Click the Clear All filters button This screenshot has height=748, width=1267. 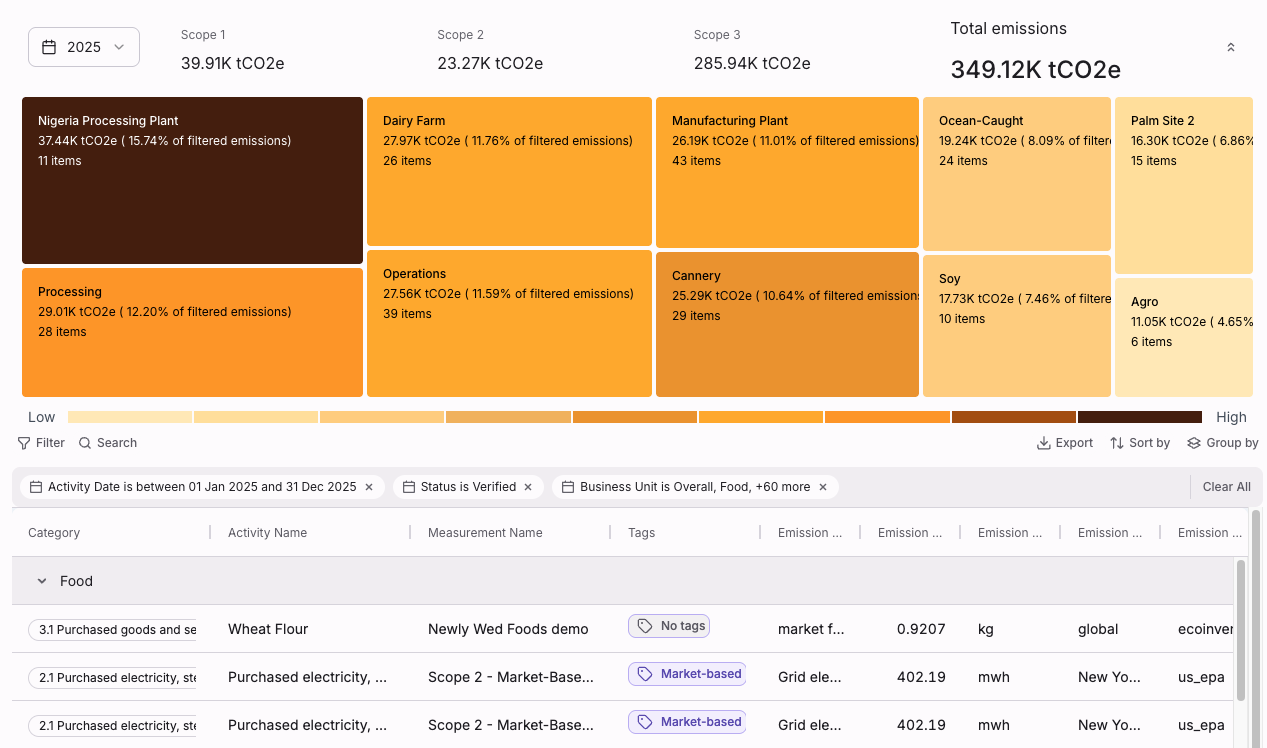click(x=1226, y=487)
